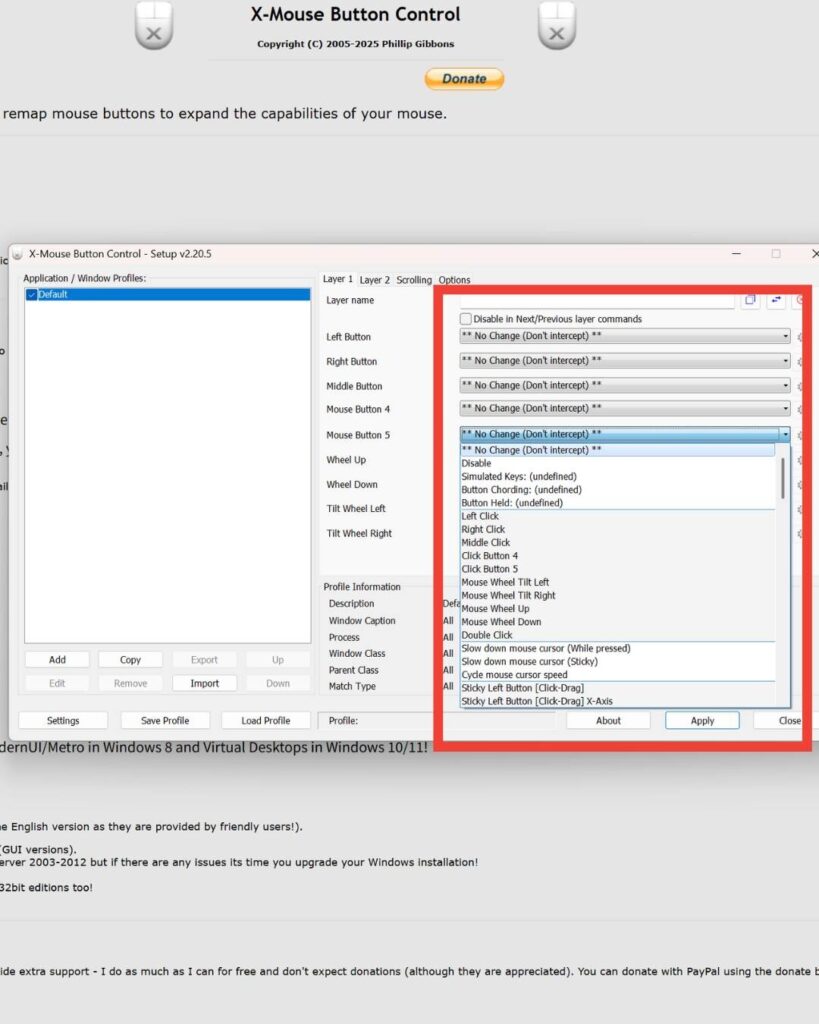
Task: Open the Options tab
Action: [454, 280]
